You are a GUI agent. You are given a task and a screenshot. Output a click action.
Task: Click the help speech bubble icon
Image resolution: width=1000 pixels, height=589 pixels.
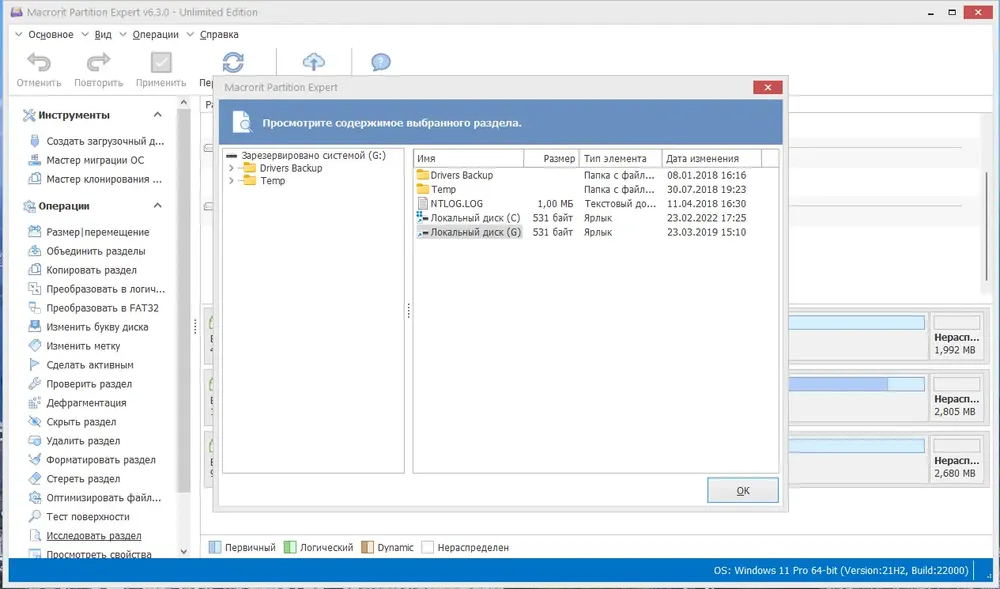click(x=381, y=62)
